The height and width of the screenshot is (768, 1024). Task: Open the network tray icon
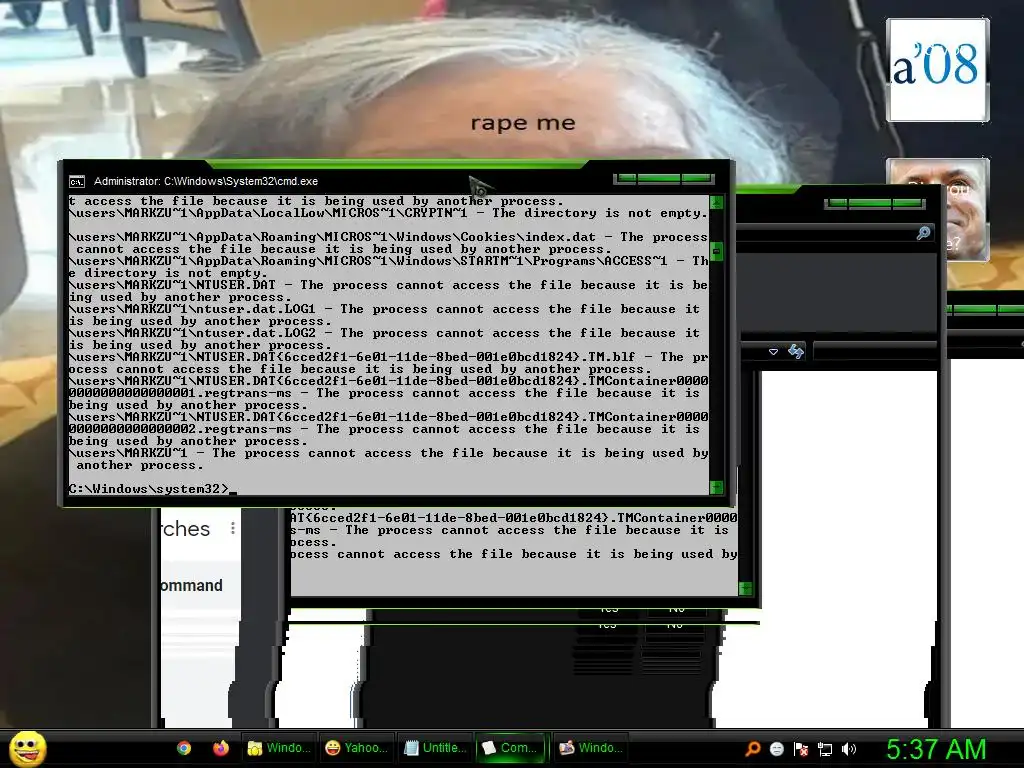click(825, 749)
